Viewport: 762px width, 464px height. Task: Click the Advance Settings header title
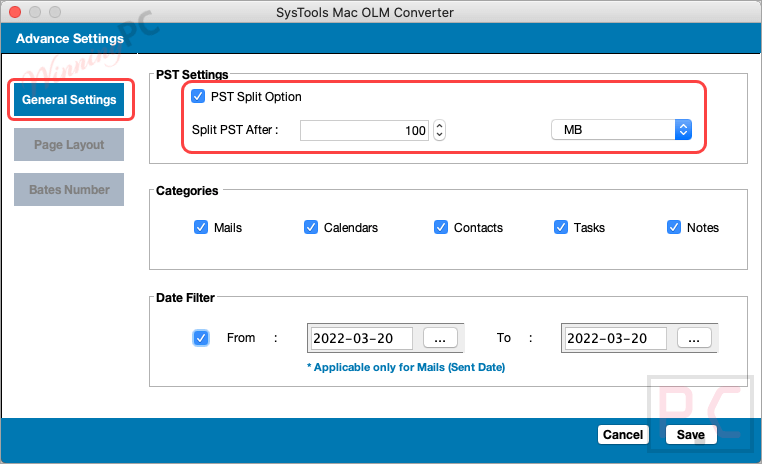[x=70, y=38]
